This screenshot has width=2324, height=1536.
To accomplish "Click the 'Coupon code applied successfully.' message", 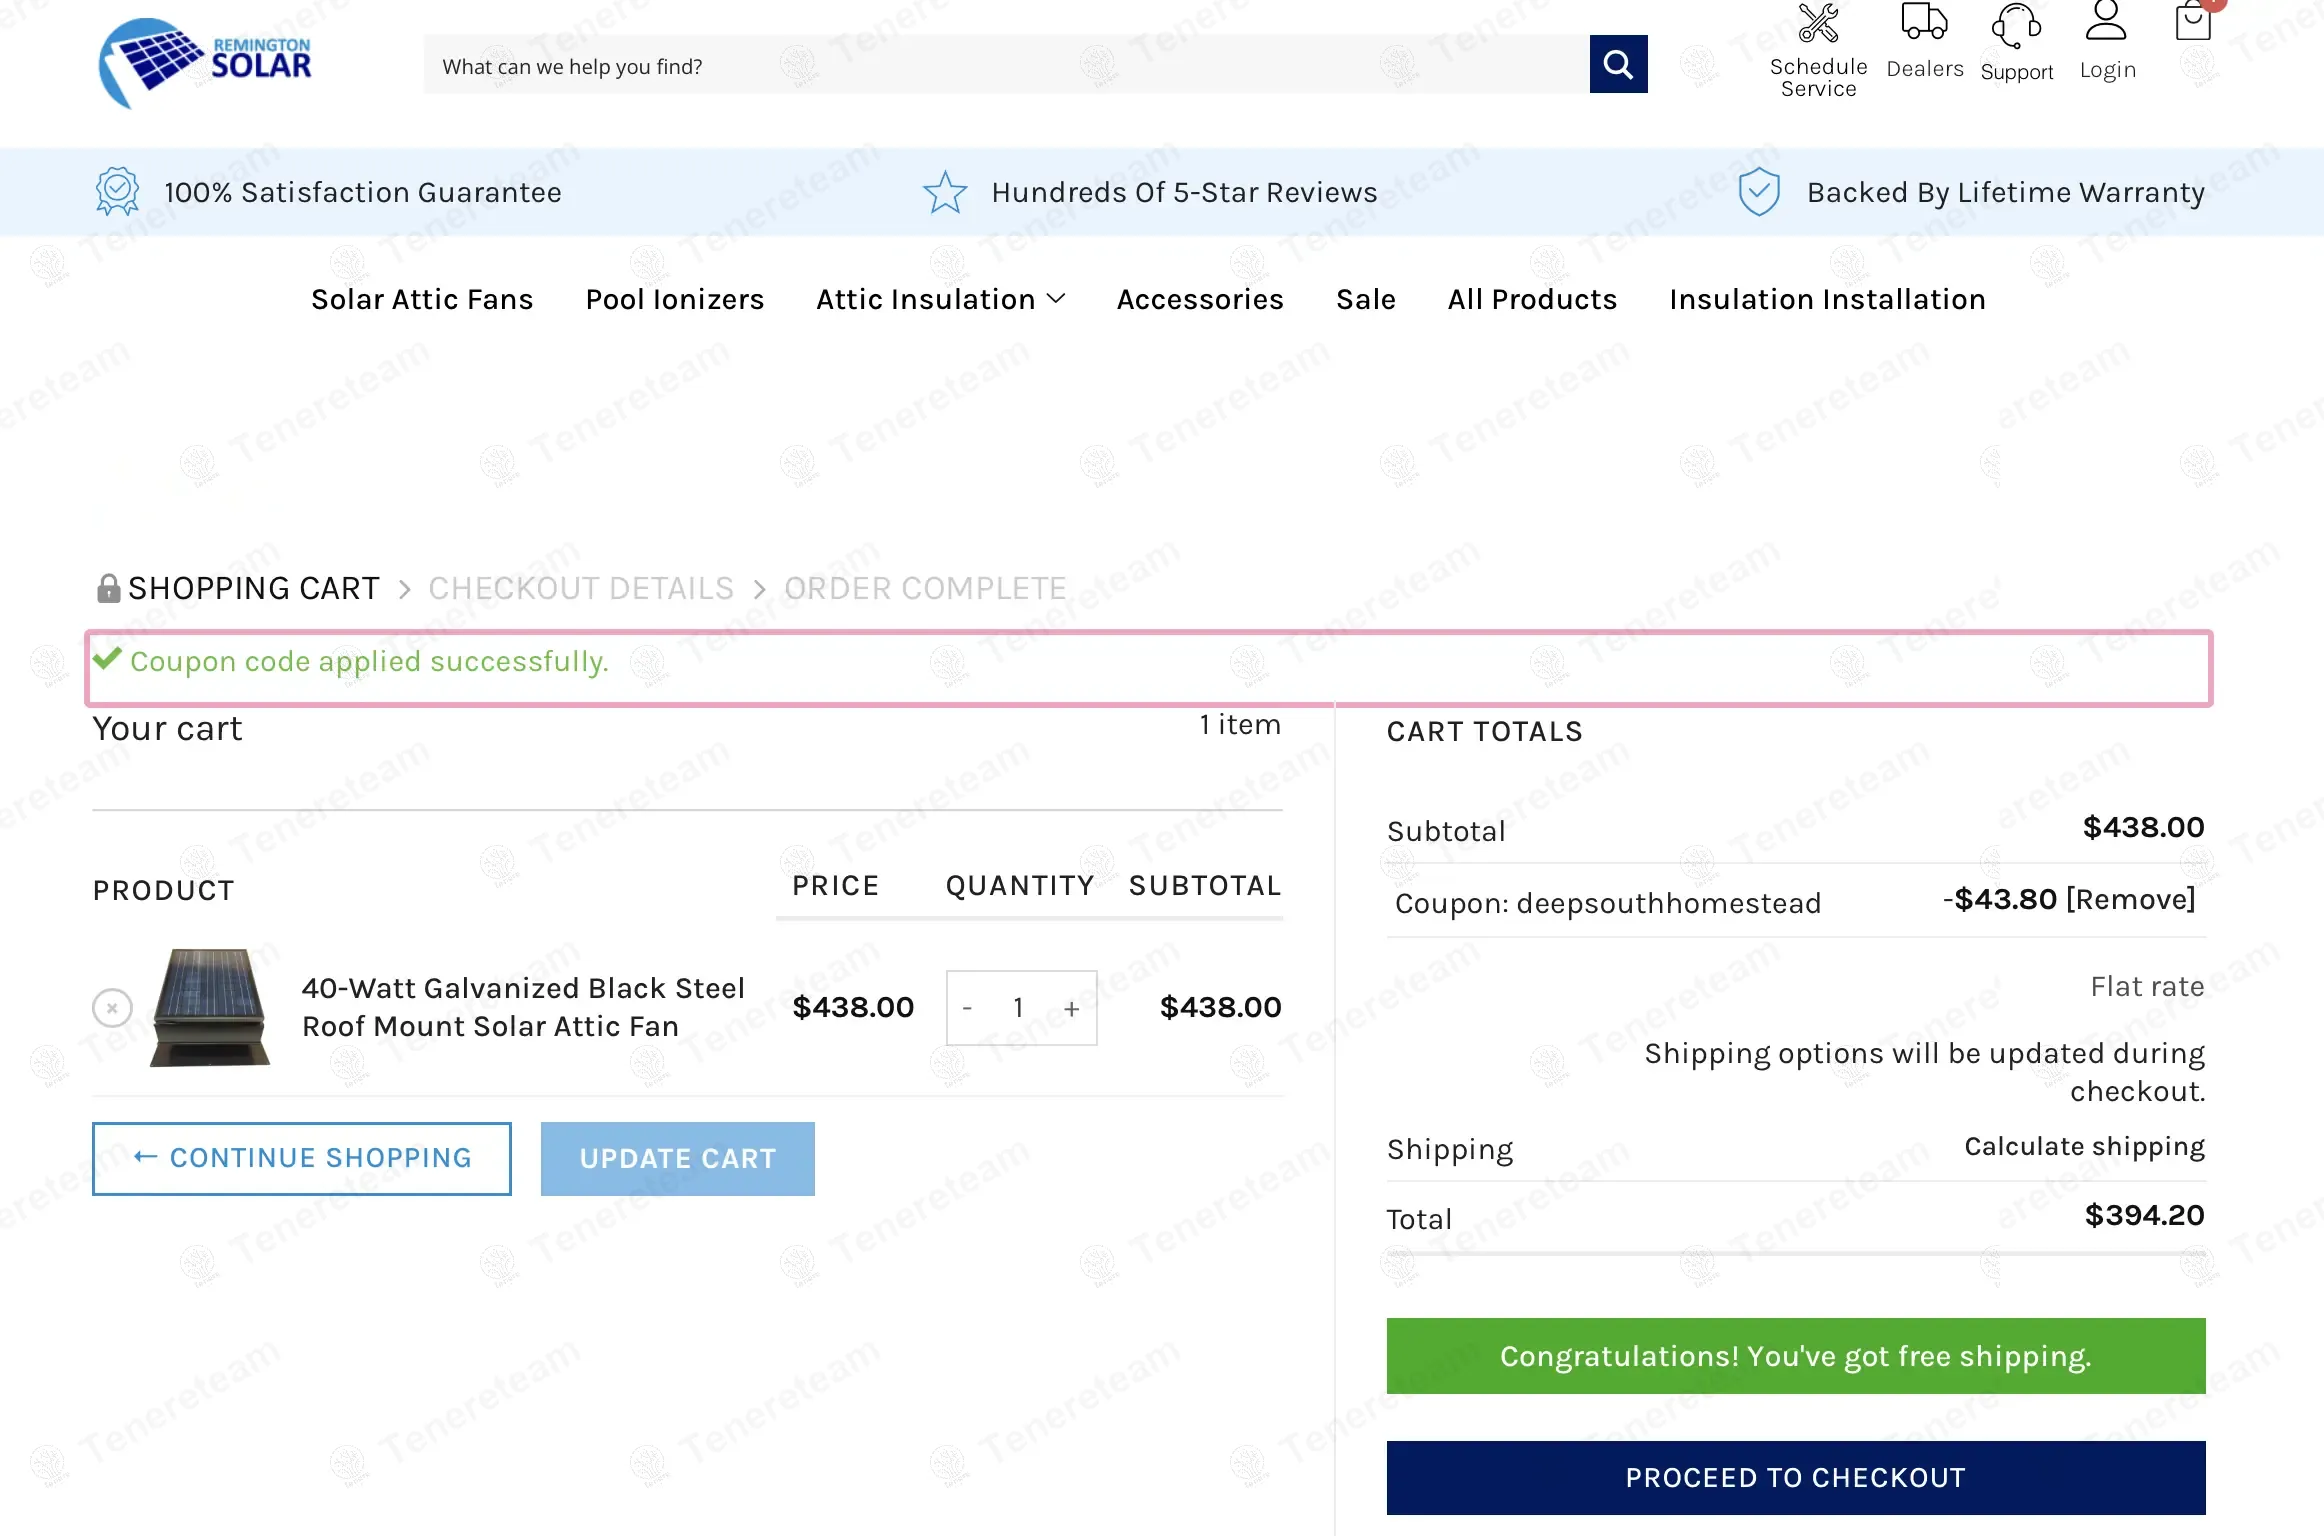I will point(369,661).
